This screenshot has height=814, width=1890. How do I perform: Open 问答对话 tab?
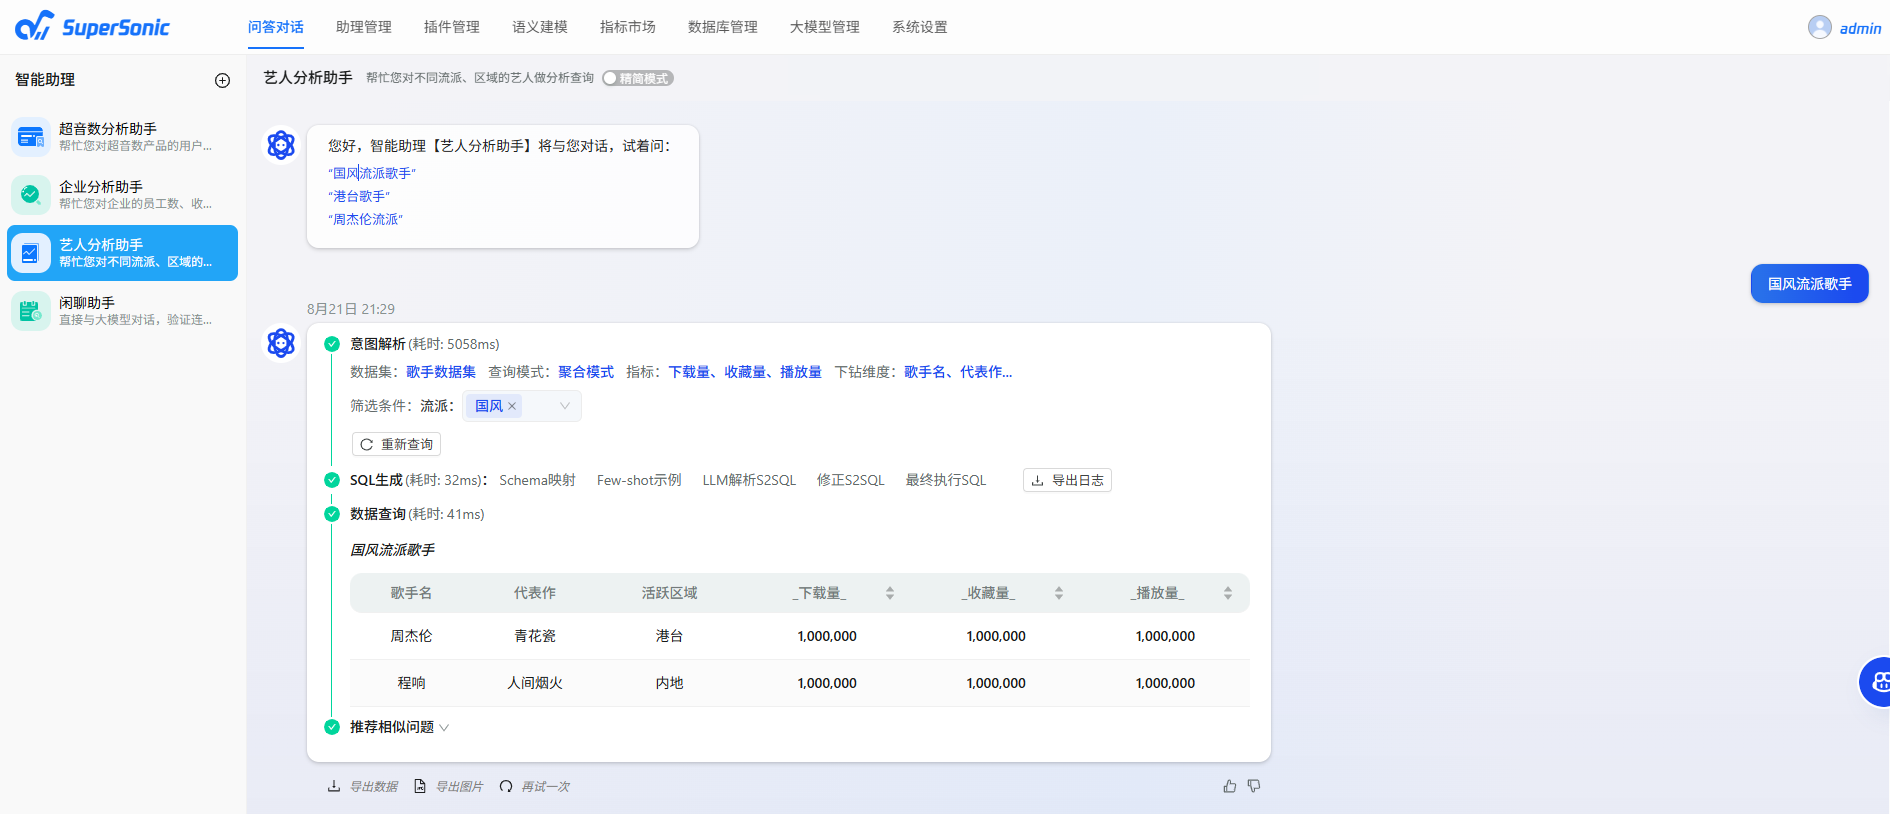[x=276, y=27]
